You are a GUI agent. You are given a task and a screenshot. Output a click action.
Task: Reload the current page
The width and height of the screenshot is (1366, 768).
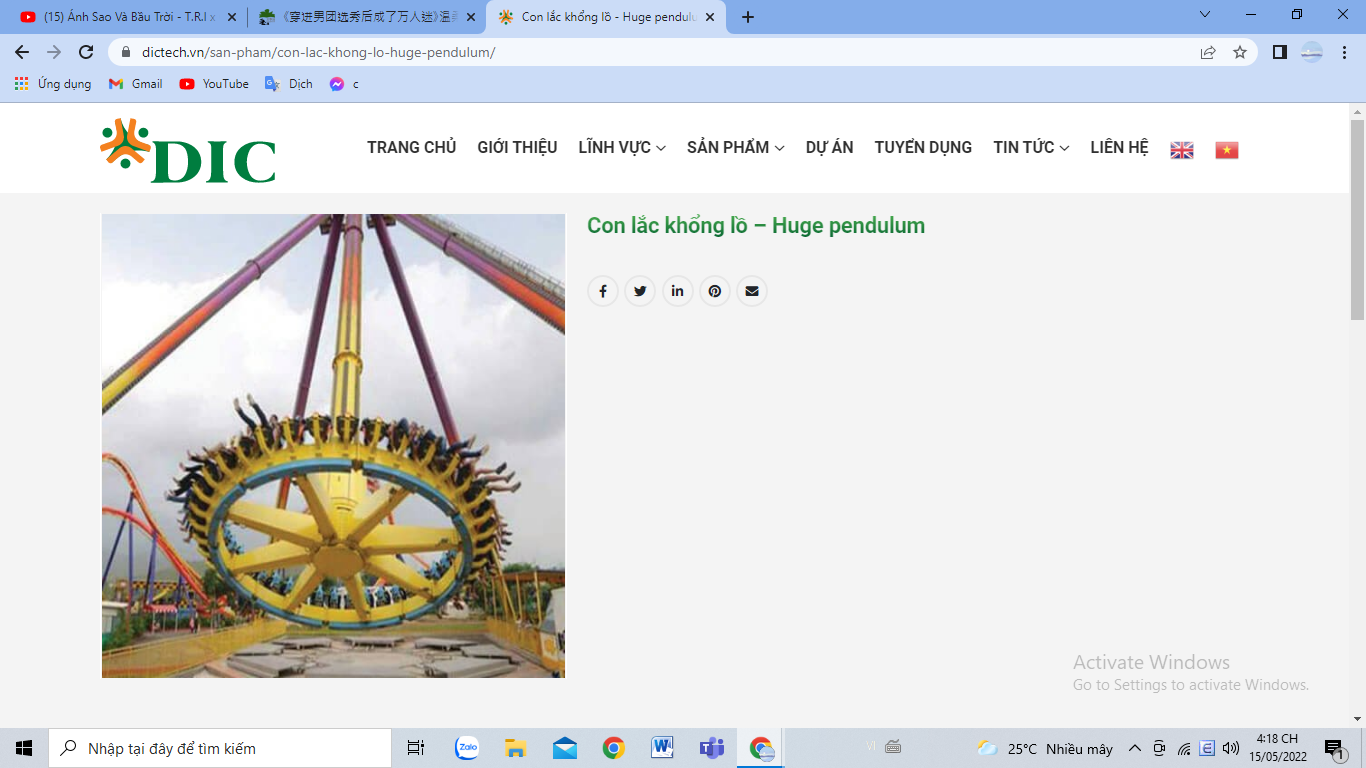pyautogui.click(x=86, y=52)
